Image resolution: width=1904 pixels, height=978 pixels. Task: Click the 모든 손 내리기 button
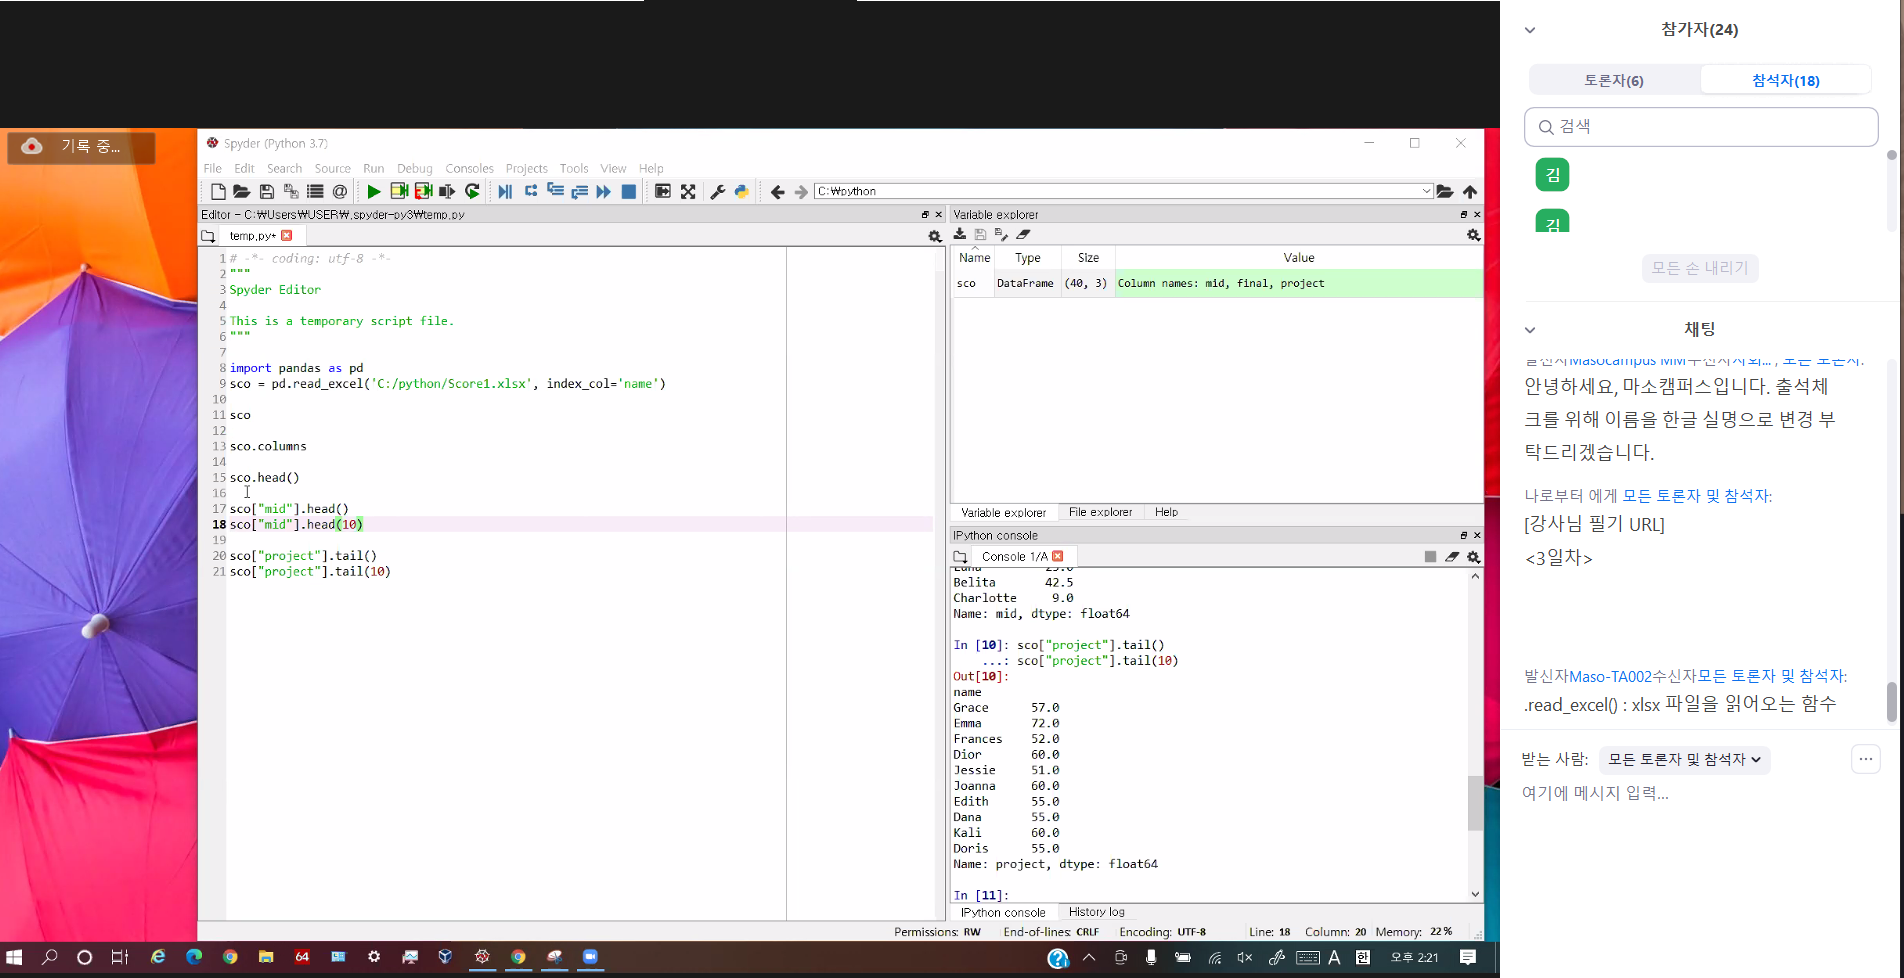point(1699,268)
